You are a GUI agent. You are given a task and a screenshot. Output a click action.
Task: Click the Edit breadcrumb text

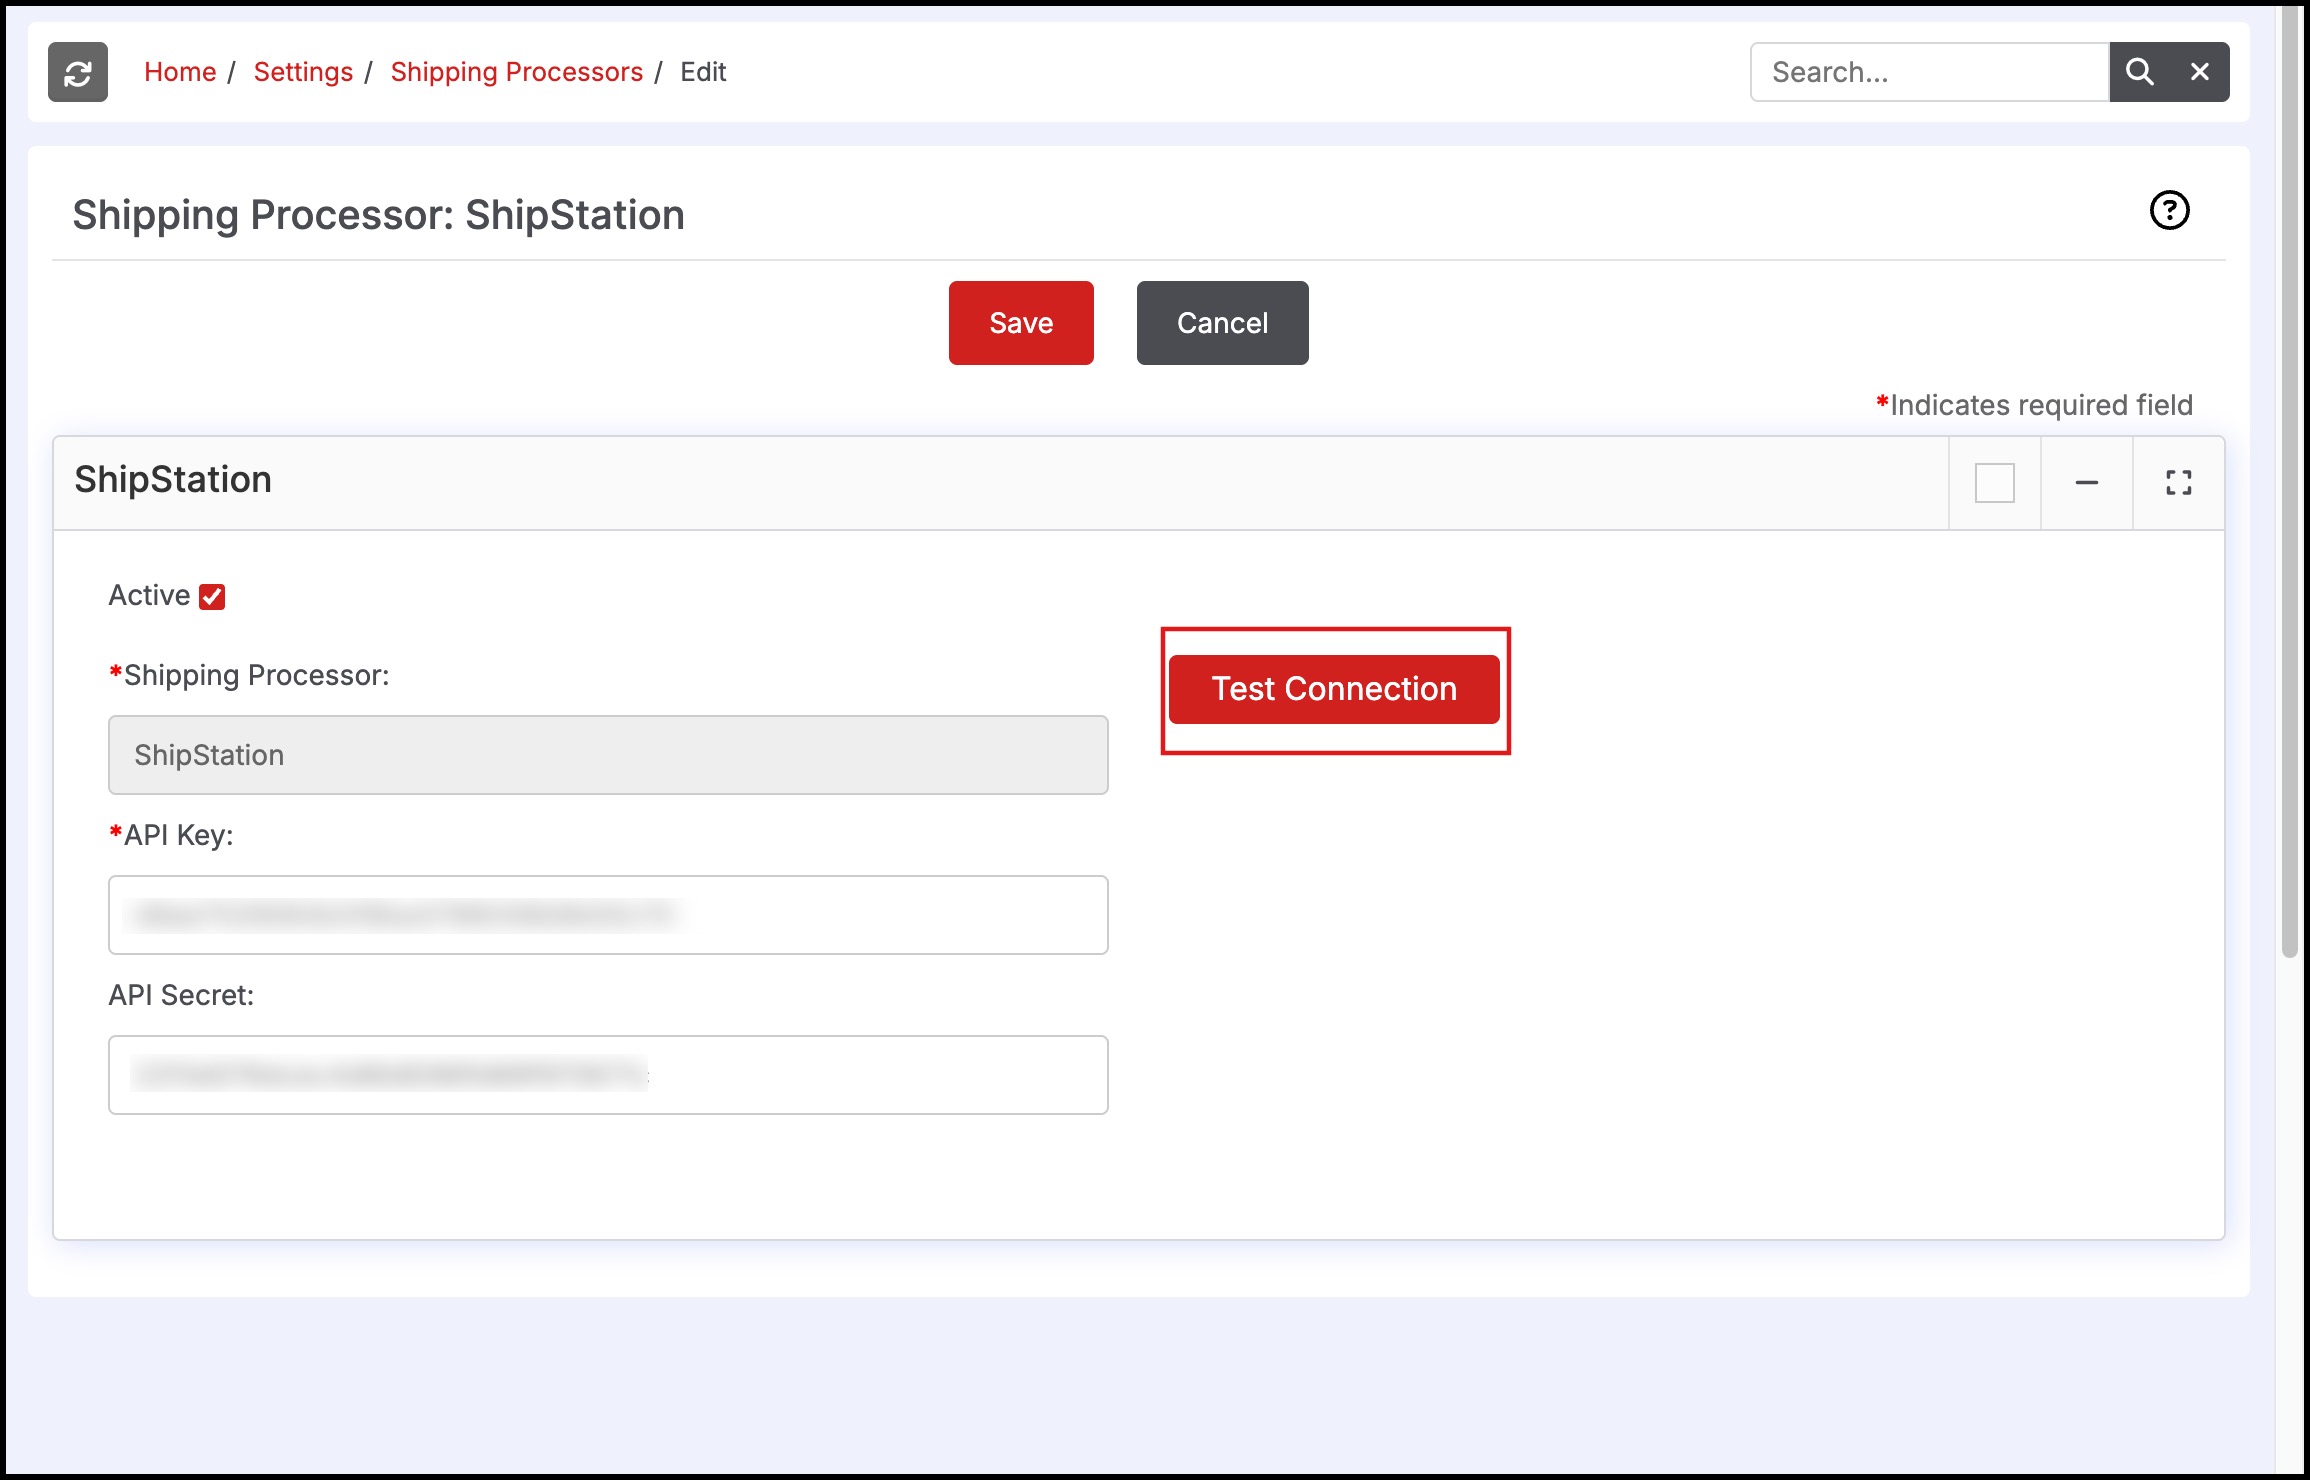[703, 72]
